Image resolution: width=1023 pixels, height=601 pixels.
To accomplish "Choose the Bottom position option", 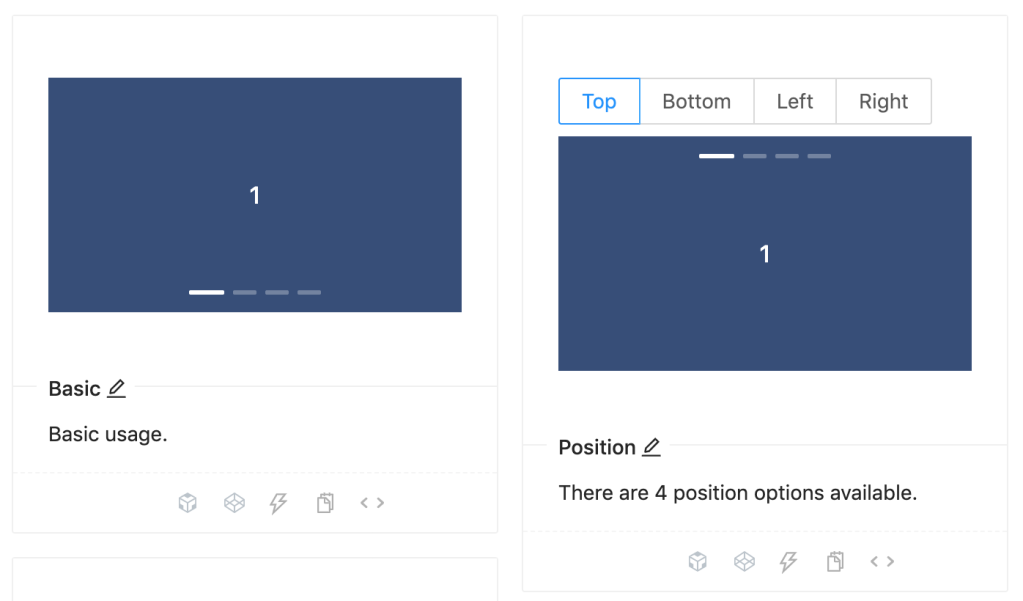I will (x=697, y=102).
